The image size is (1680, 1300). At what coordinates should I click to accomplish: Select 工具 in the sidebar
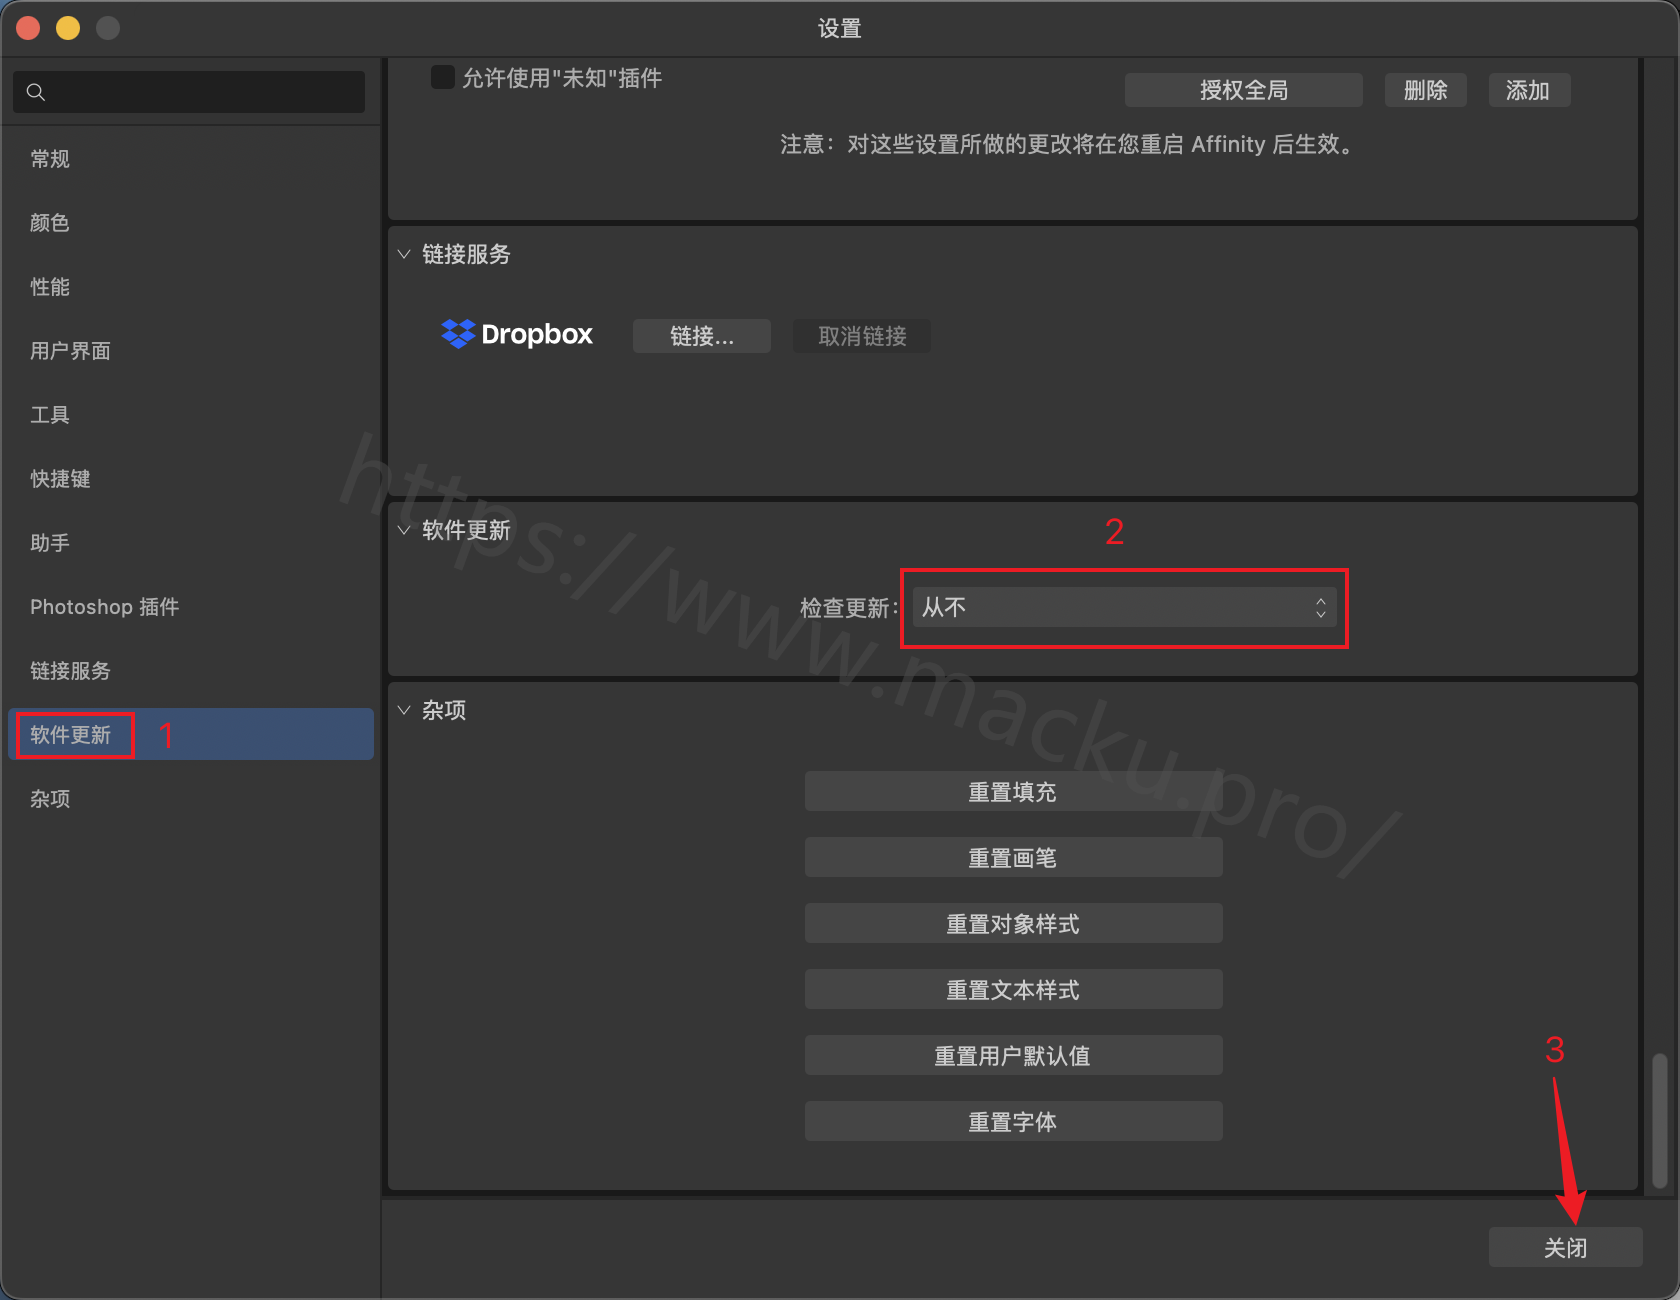point(190,415)
